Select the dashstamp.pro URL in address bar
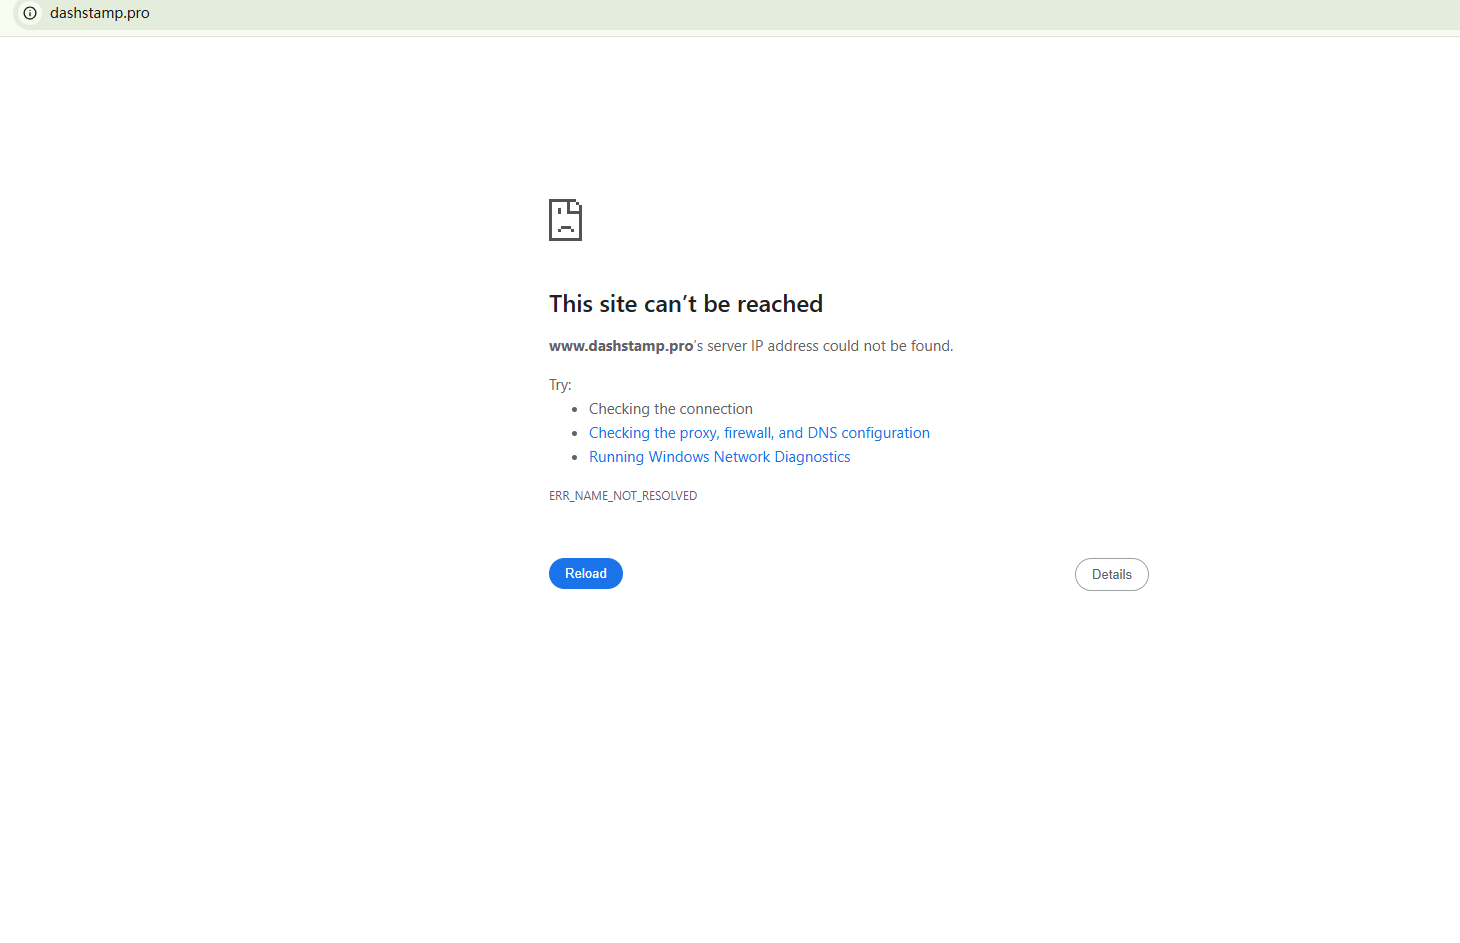The width and height of the screenshot is (1460, 943). point(100,13)
